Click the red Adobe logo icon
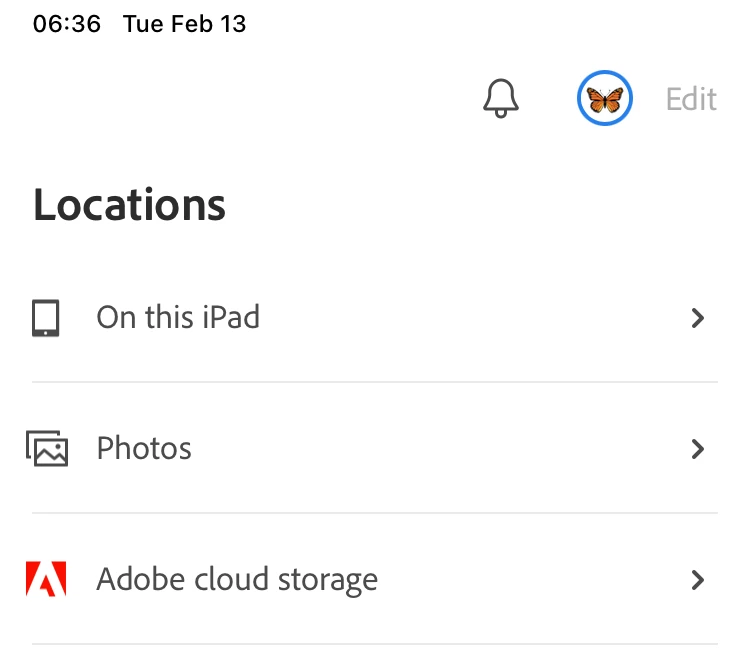The height and width of the screenshot is (671, 750). tap(46, 579)
